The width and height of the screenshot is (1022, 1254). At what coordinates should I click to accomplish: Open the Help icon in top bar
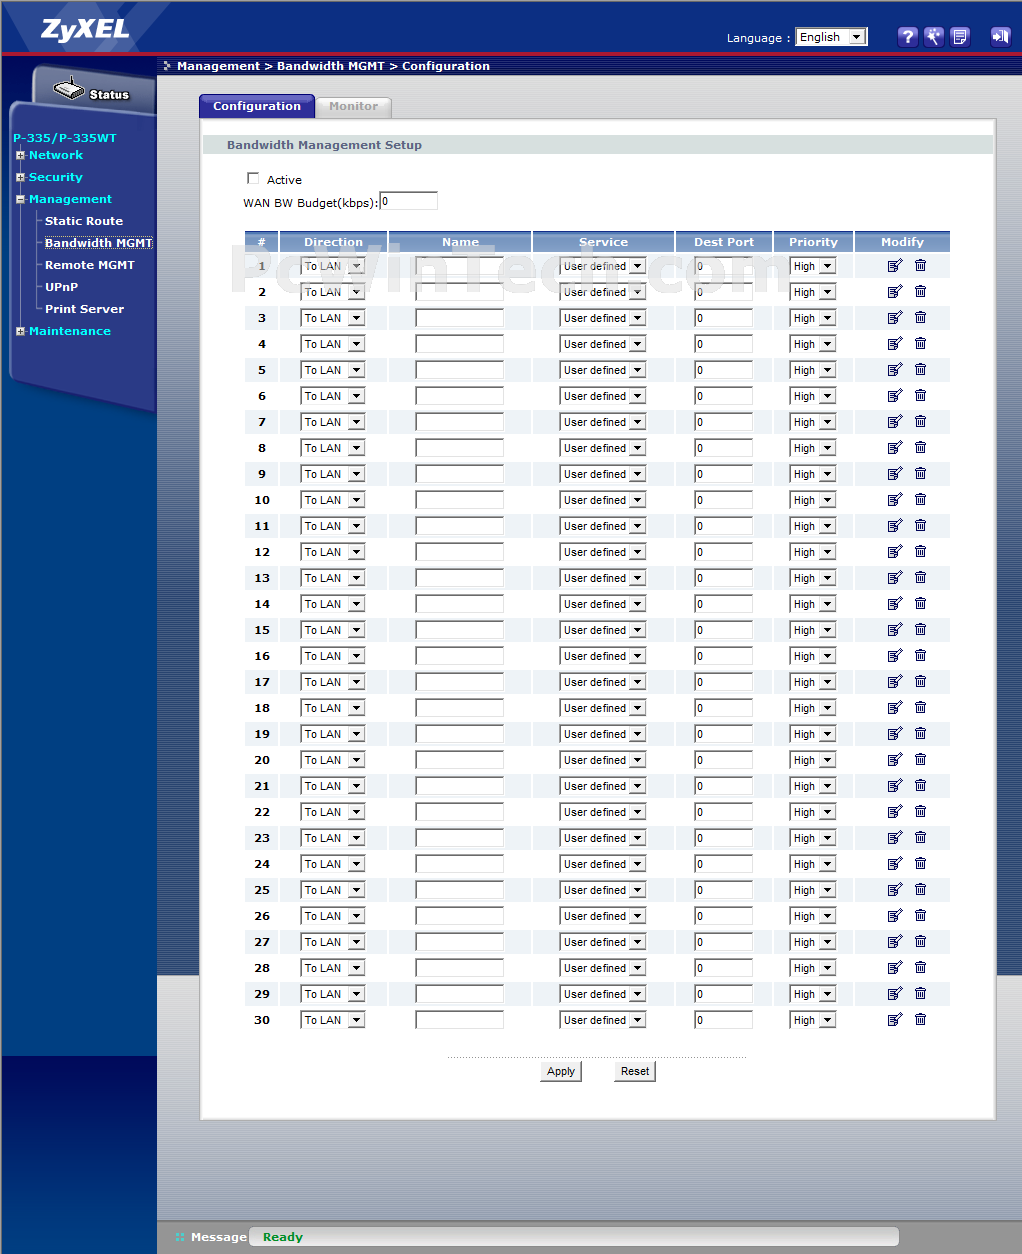click(907, 37)
